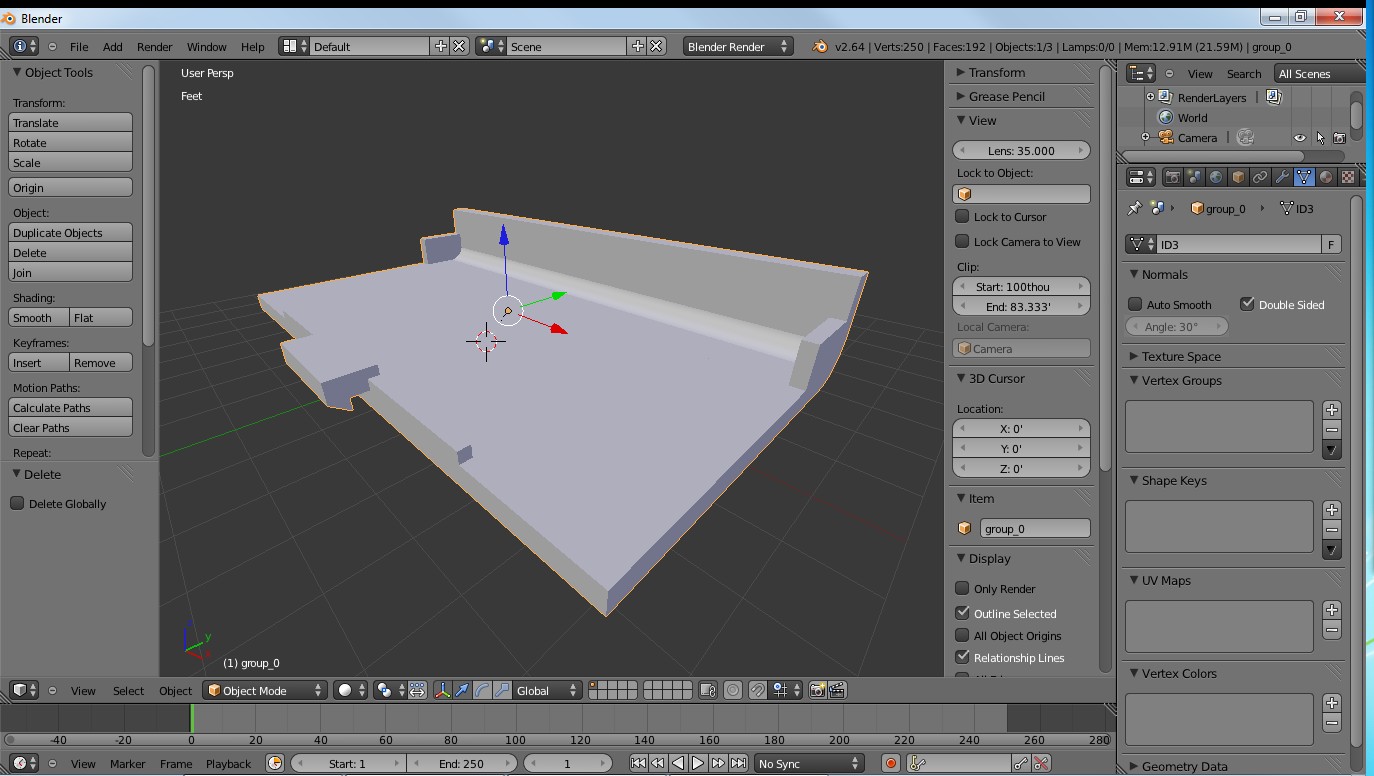
Task: Uncheck Double Sided checkbox
Action: pyautogui.click(x=1247, y=304)
